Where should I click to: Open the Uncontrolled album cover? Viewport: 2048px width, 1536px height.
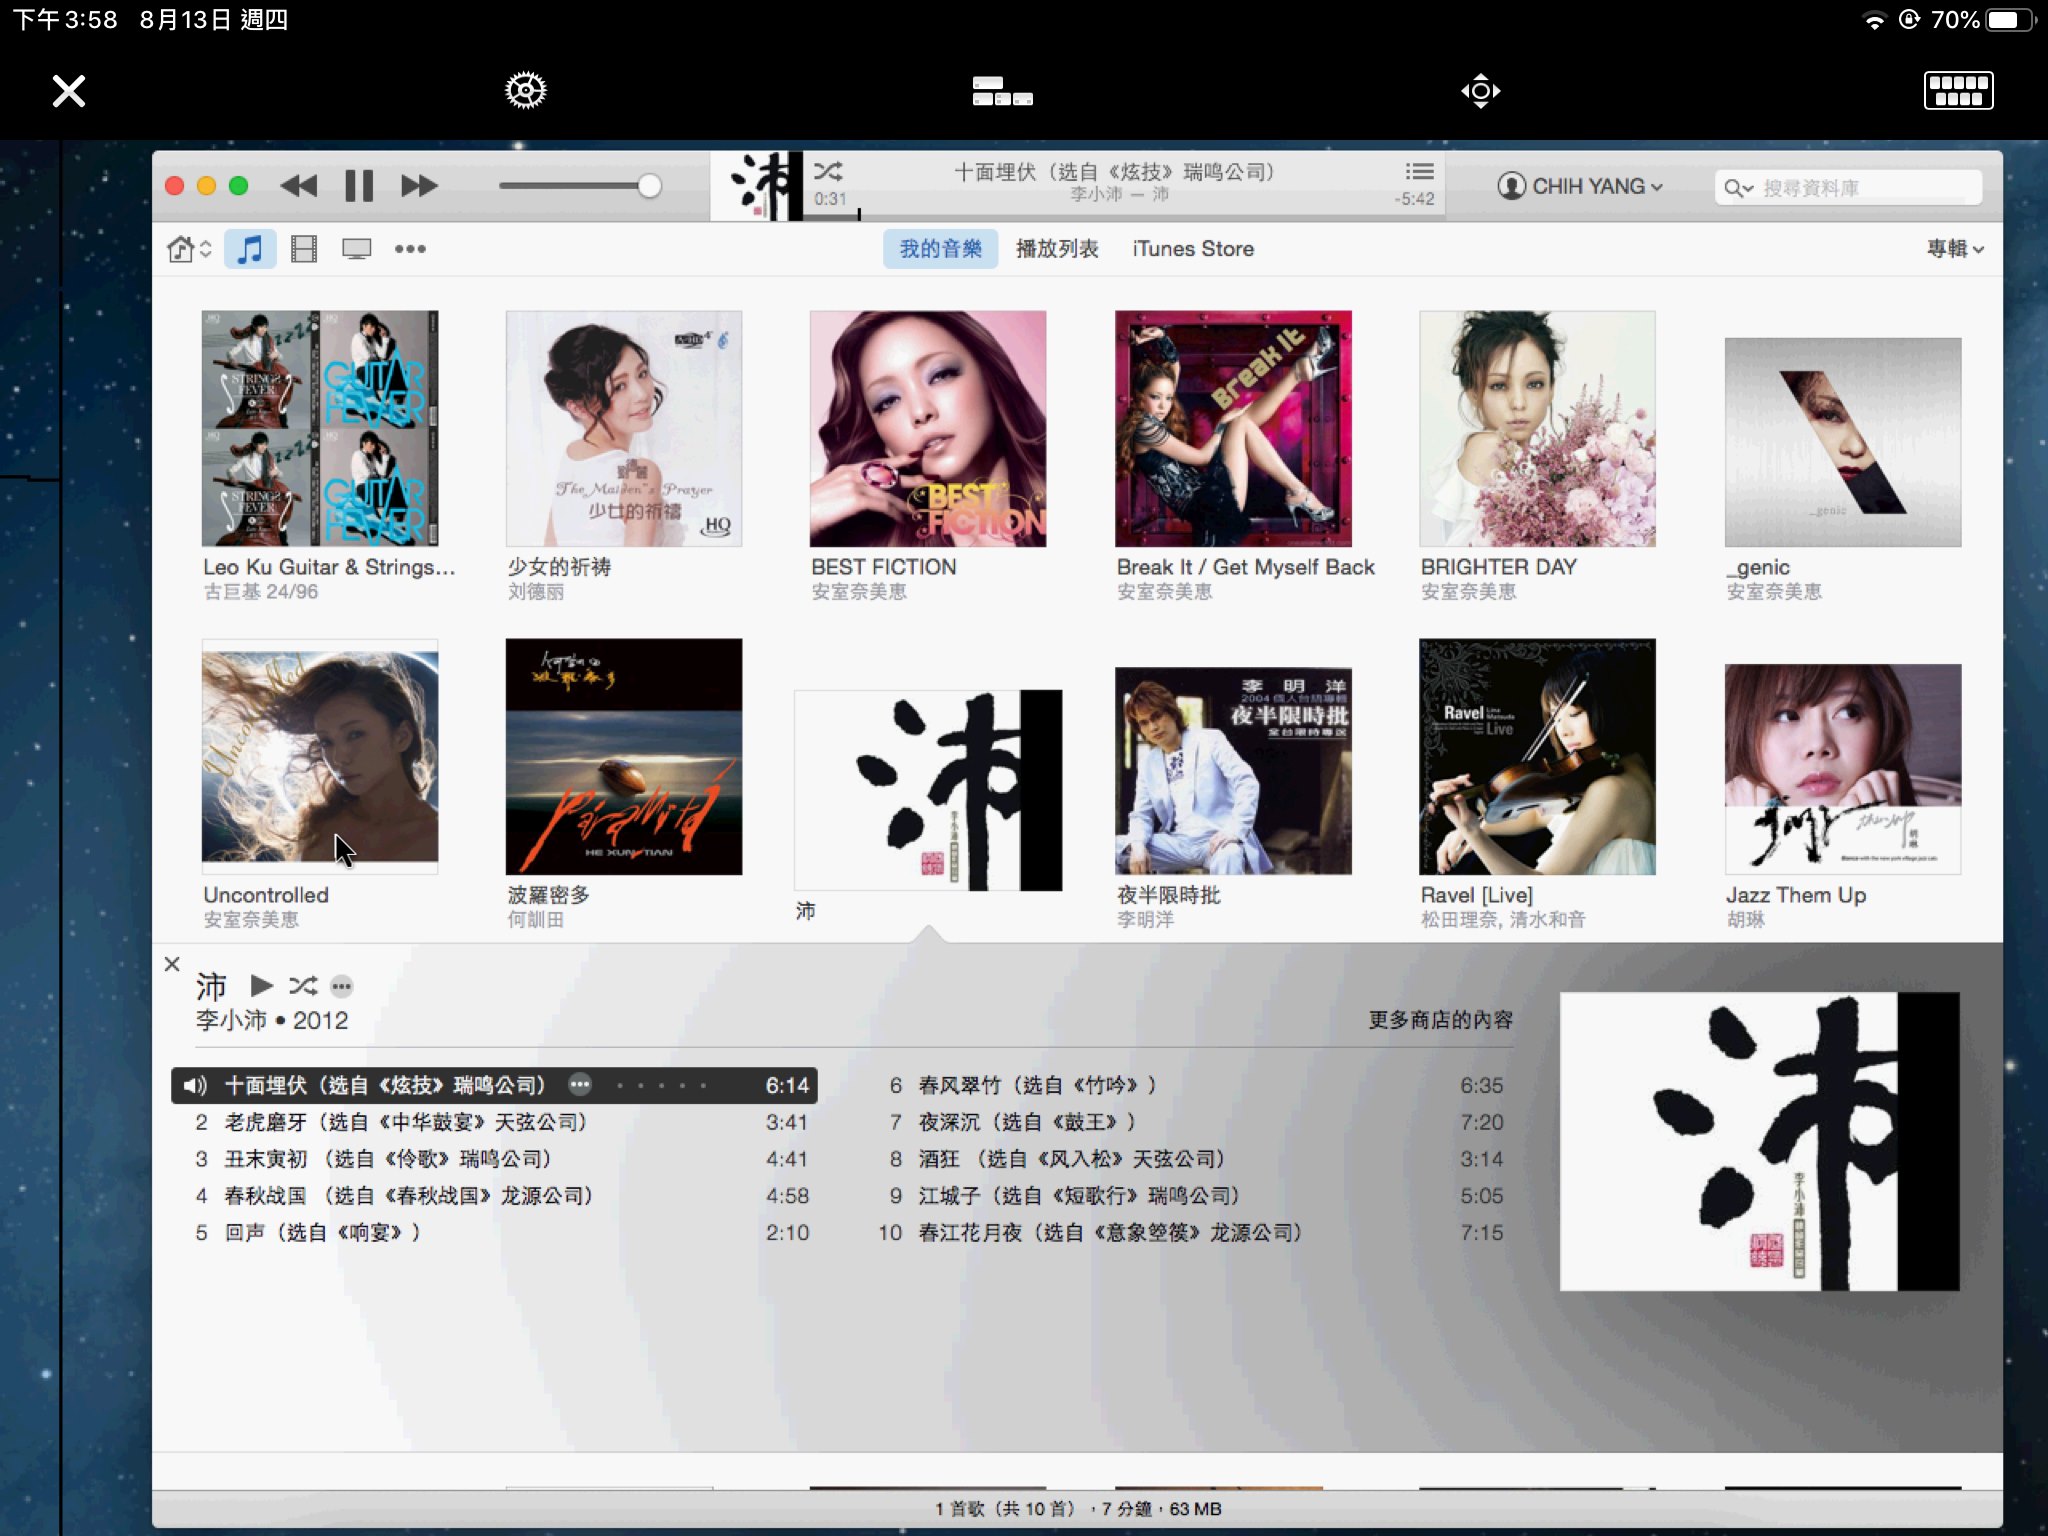[320, 756]
